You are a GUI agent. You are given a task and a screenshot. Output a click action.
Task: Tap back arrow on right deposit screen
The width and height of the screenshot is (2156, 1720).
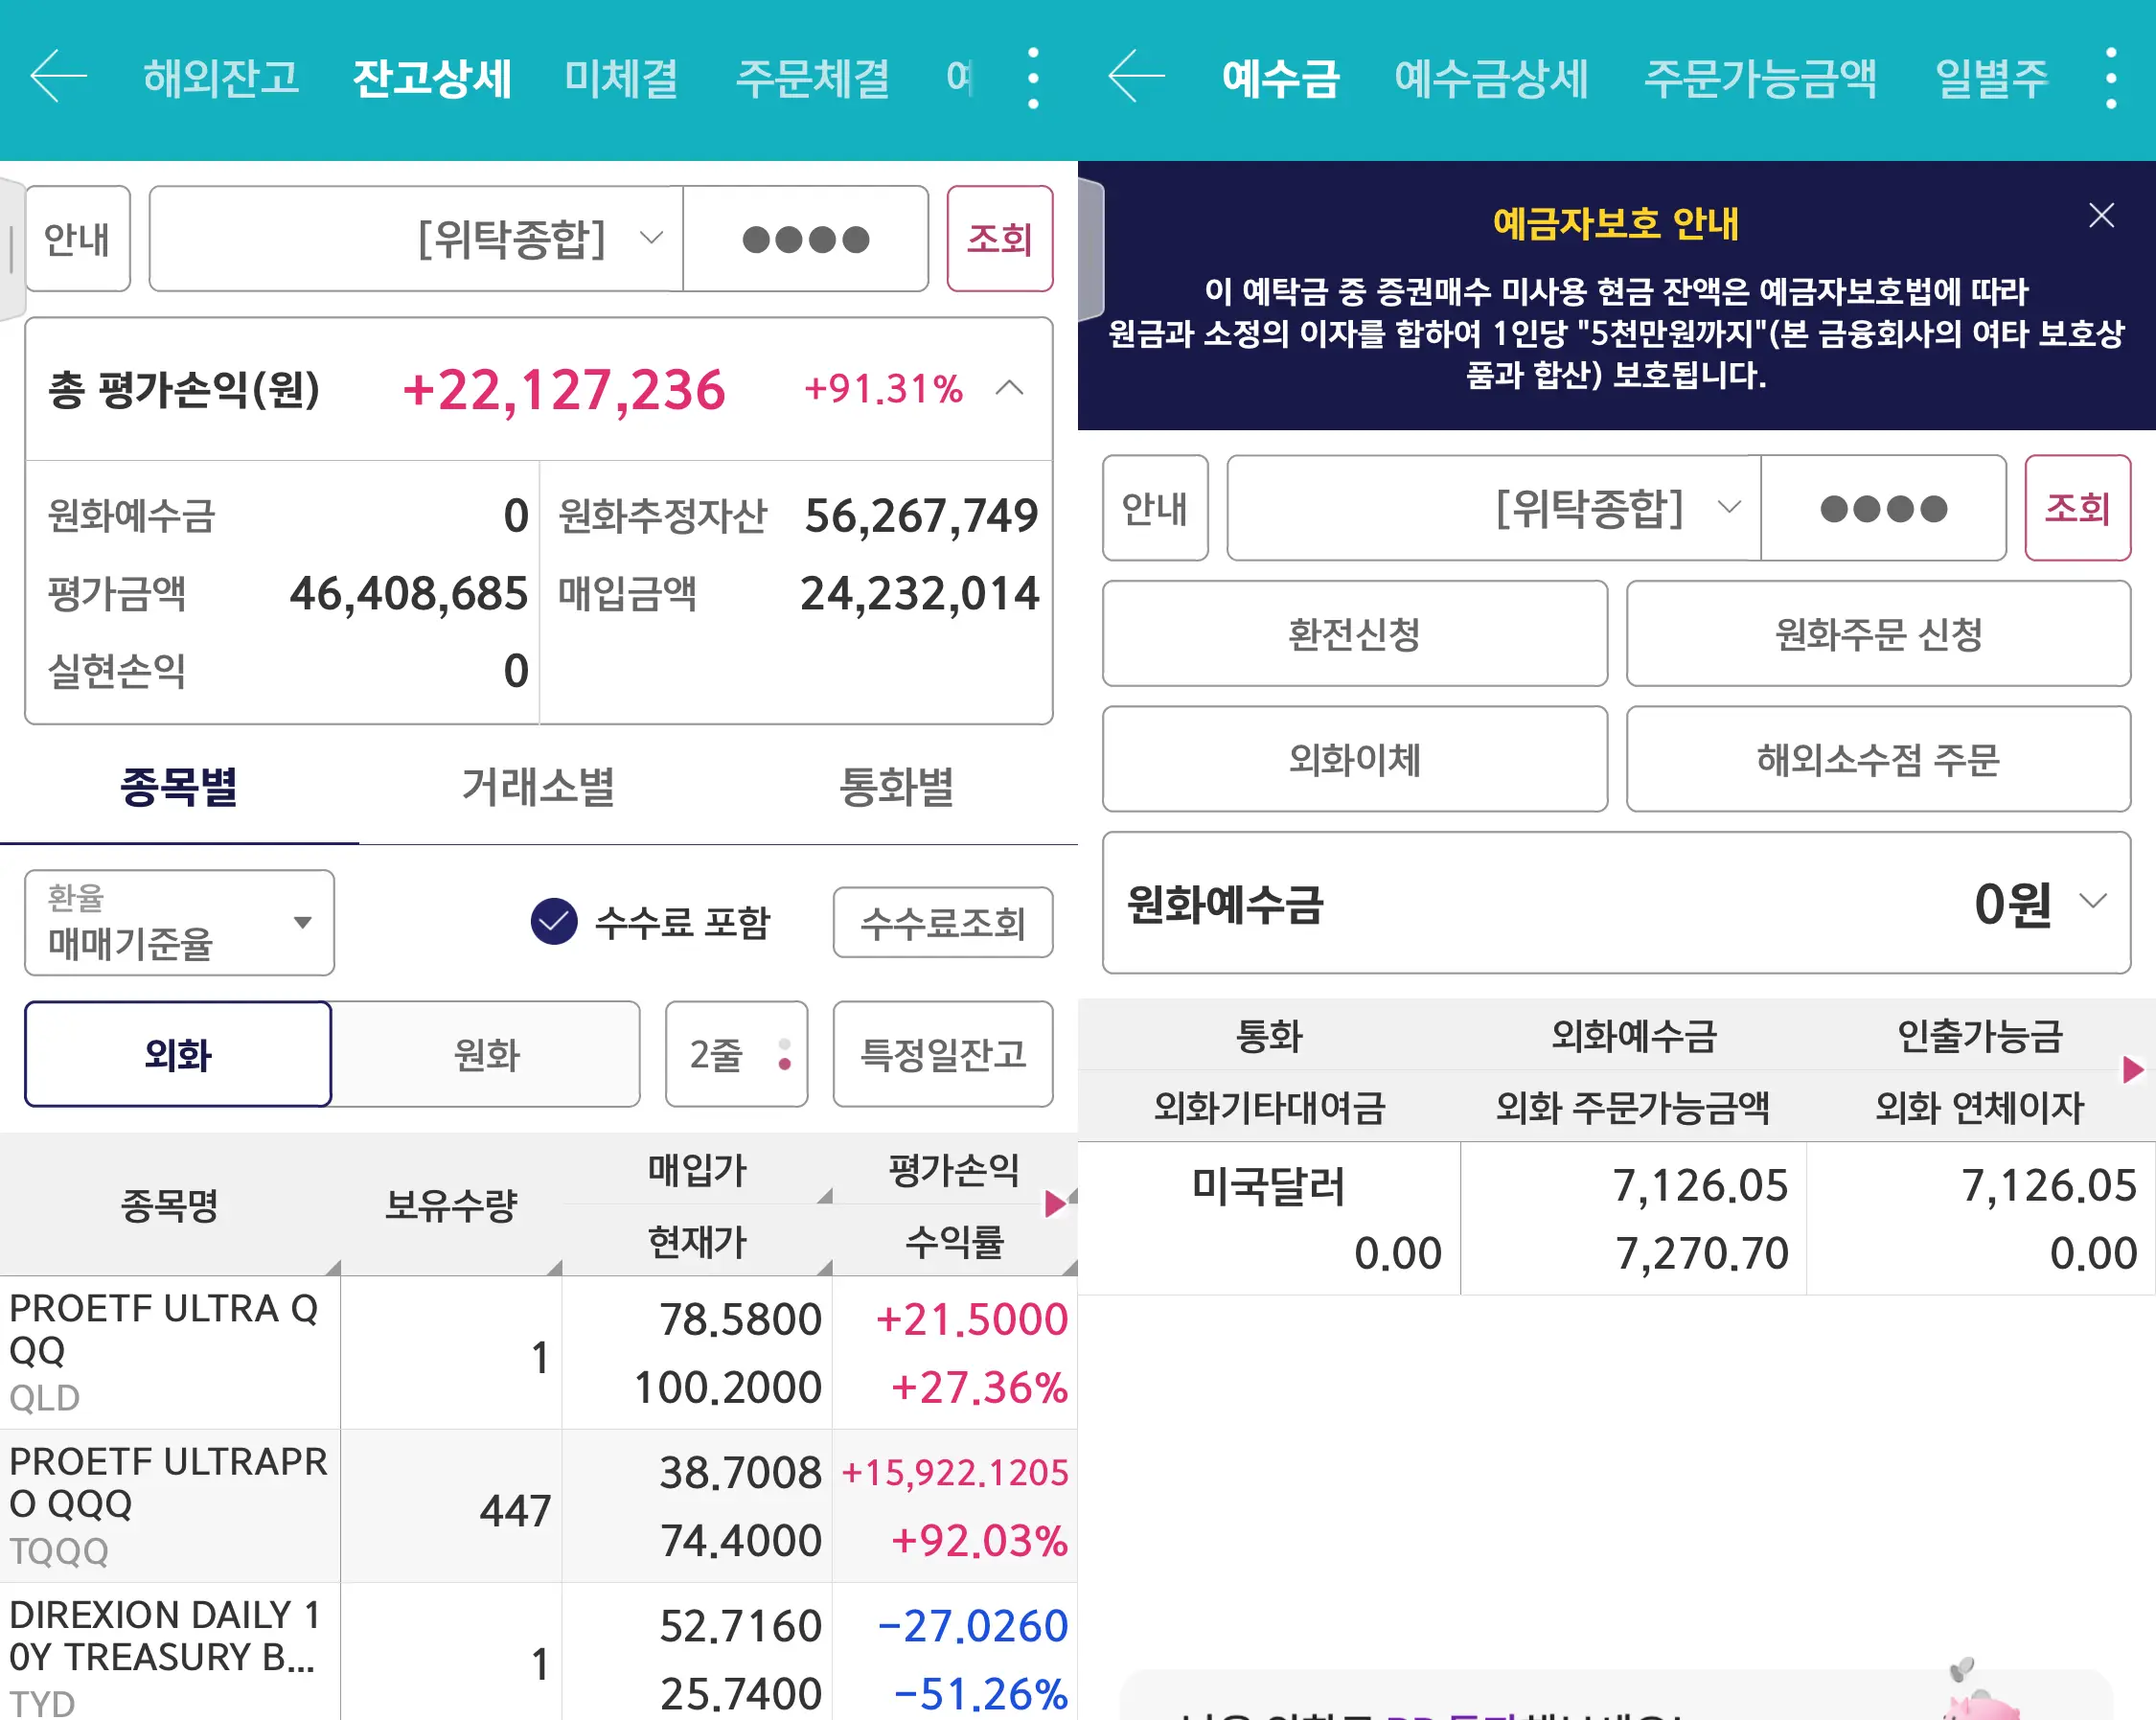tap(1136, 77)
